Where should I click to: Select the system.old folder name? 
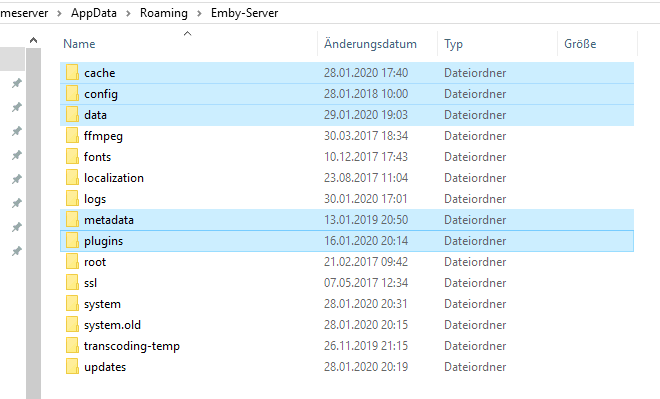pyautogui.click(x=112, y=326)
